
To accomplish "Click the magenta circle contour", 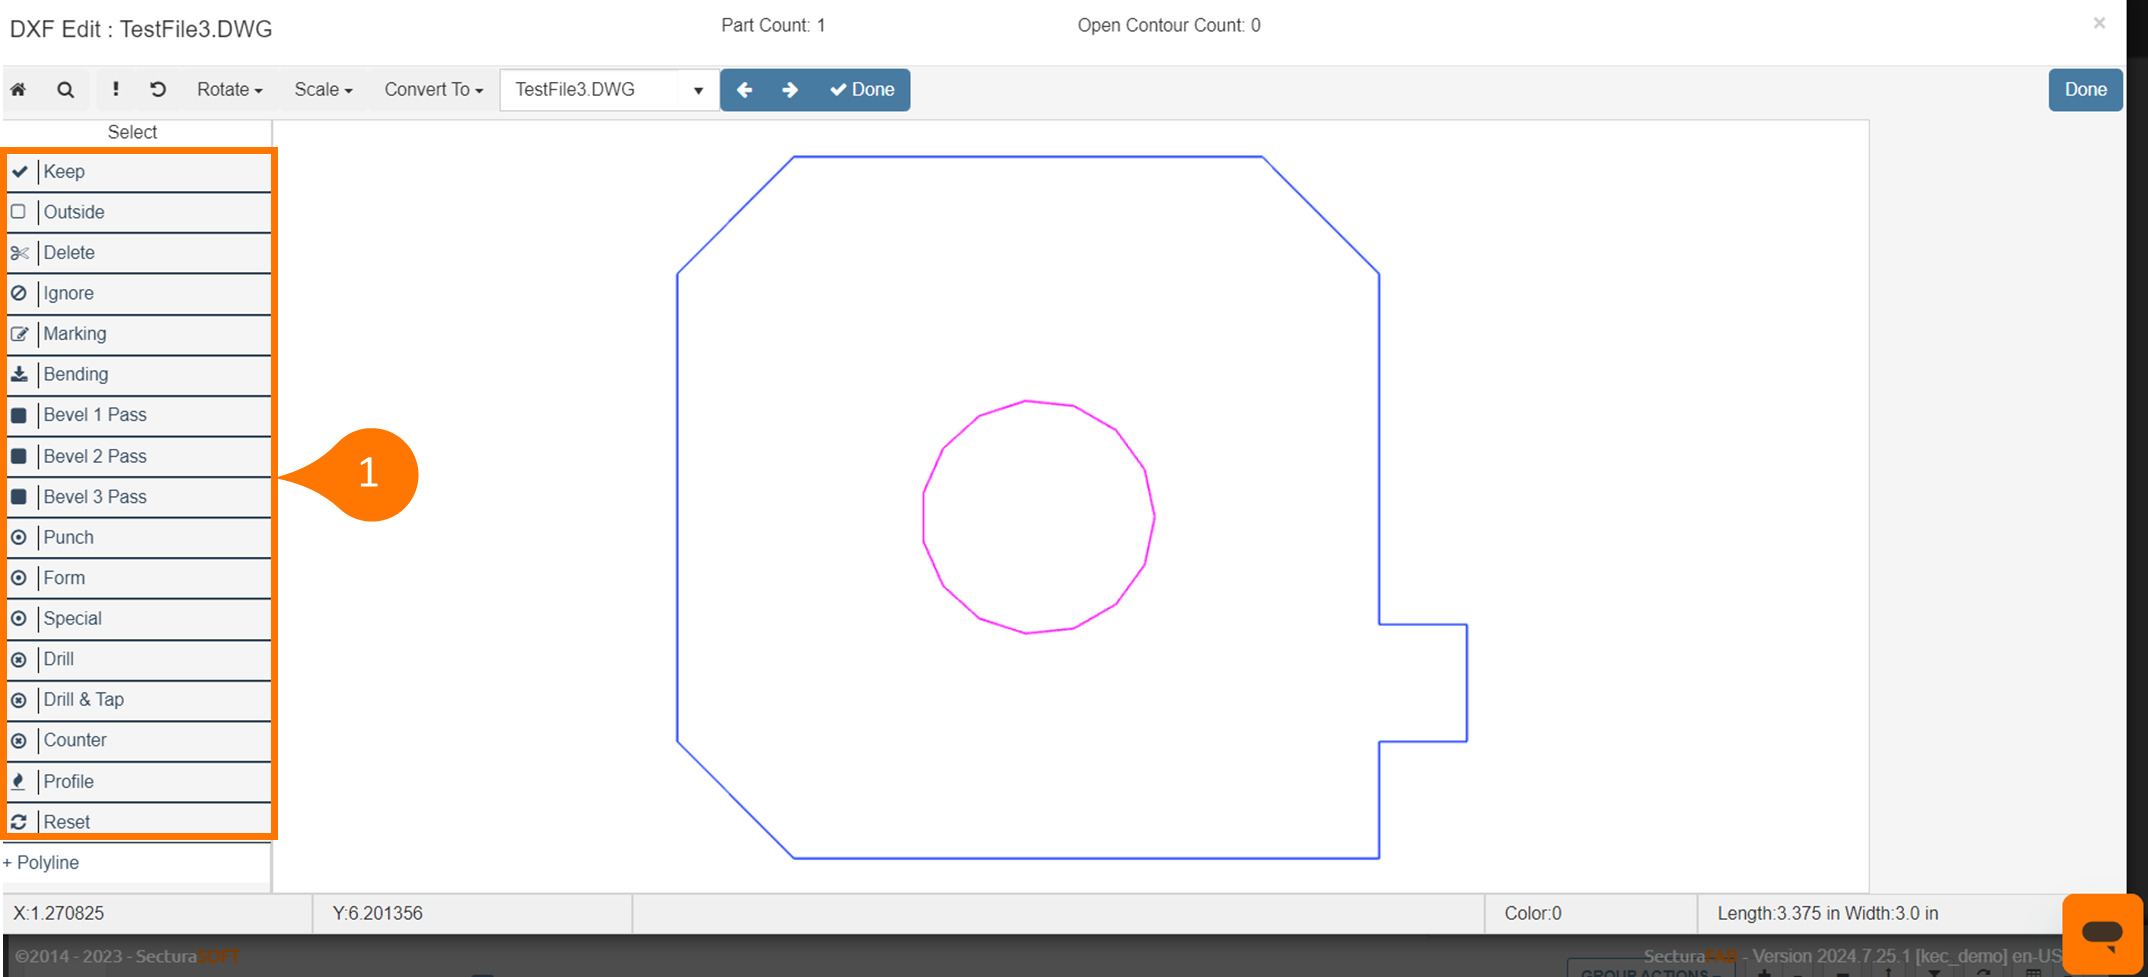I will click(1154, 517).
